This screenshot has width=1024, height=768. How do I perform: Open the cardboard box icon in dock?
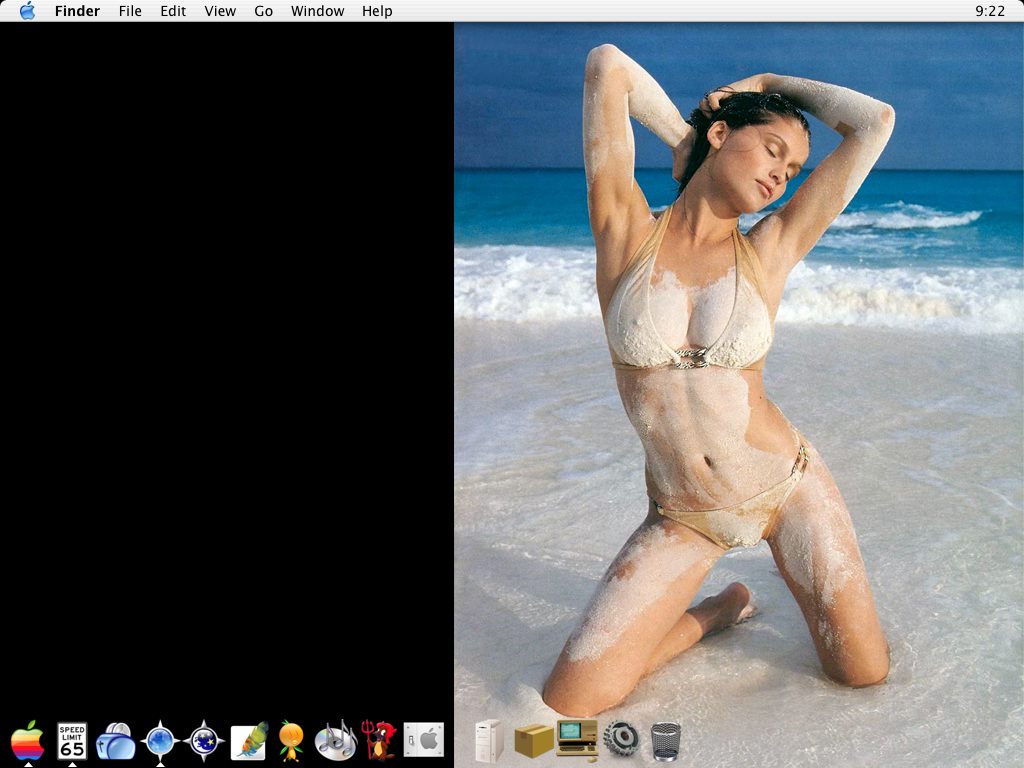pyautogui.click(x=534, y=741)
